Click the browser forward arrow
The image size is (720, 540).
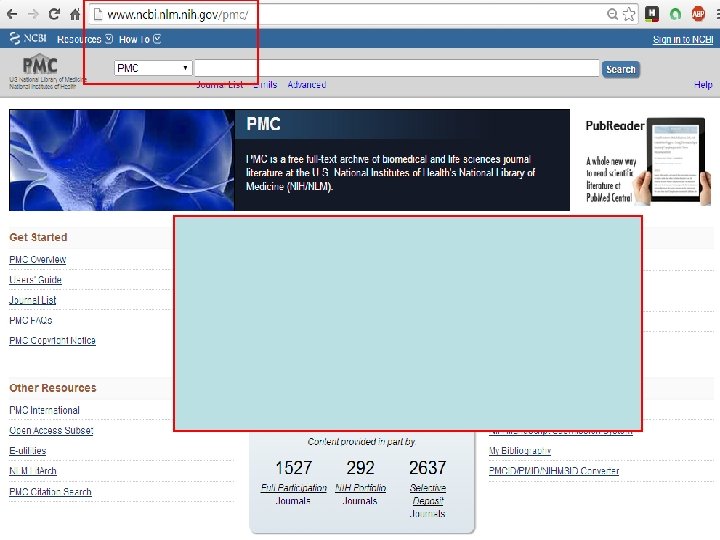(33, 15)
